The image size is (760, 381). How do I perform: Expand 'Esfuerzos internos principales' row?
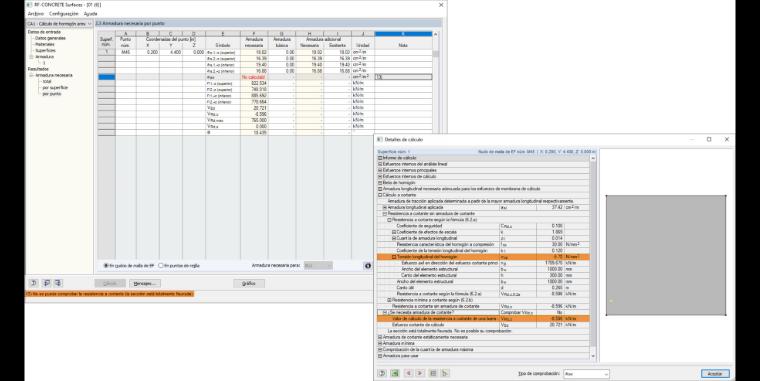click(x=380, y=171)
